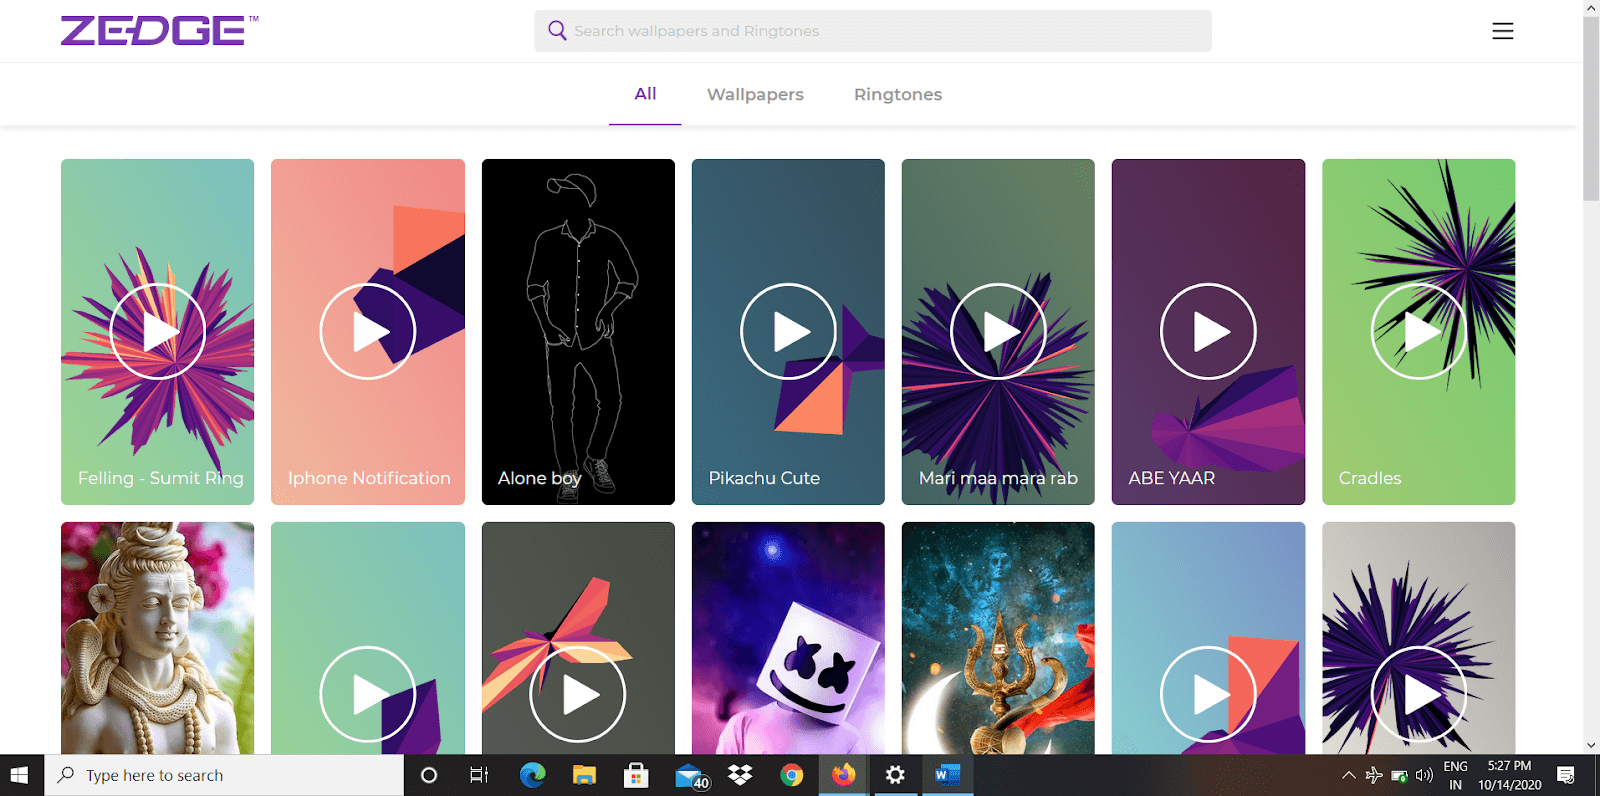Open Settings from the taskbar
Screen dimensions: 1600x796
(895, 775)
